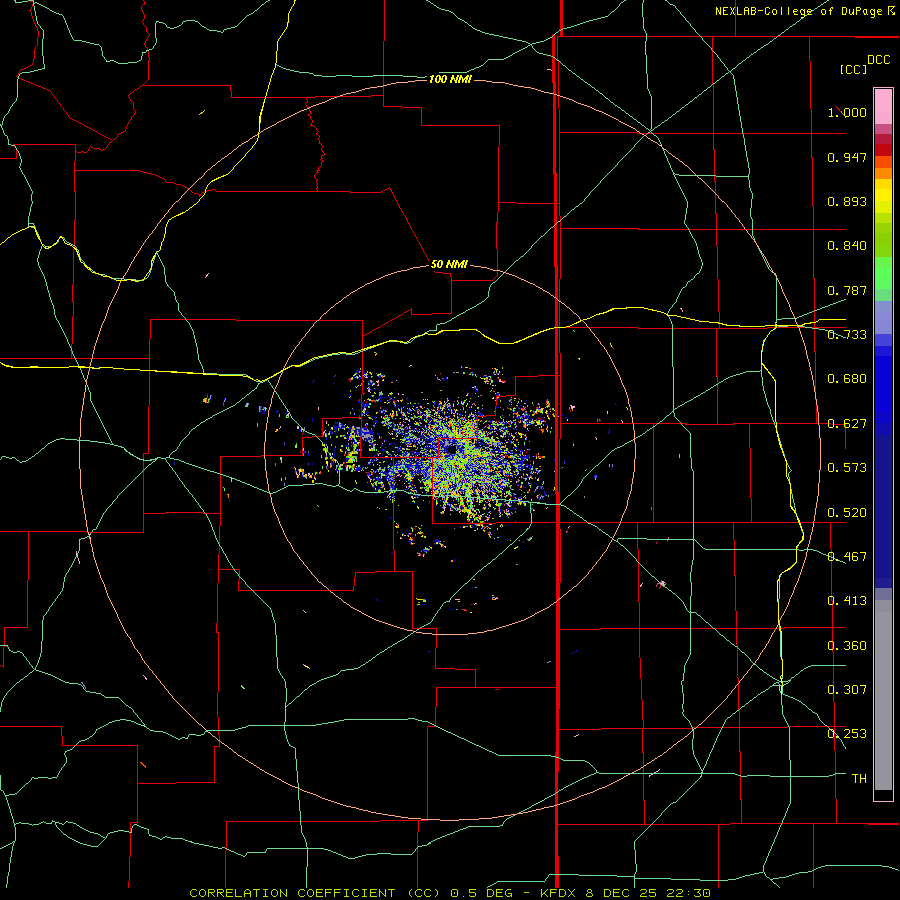This screenshot has width=900, height=900.
Task: Click the 0.413 scale value
Action: [847, 601]
